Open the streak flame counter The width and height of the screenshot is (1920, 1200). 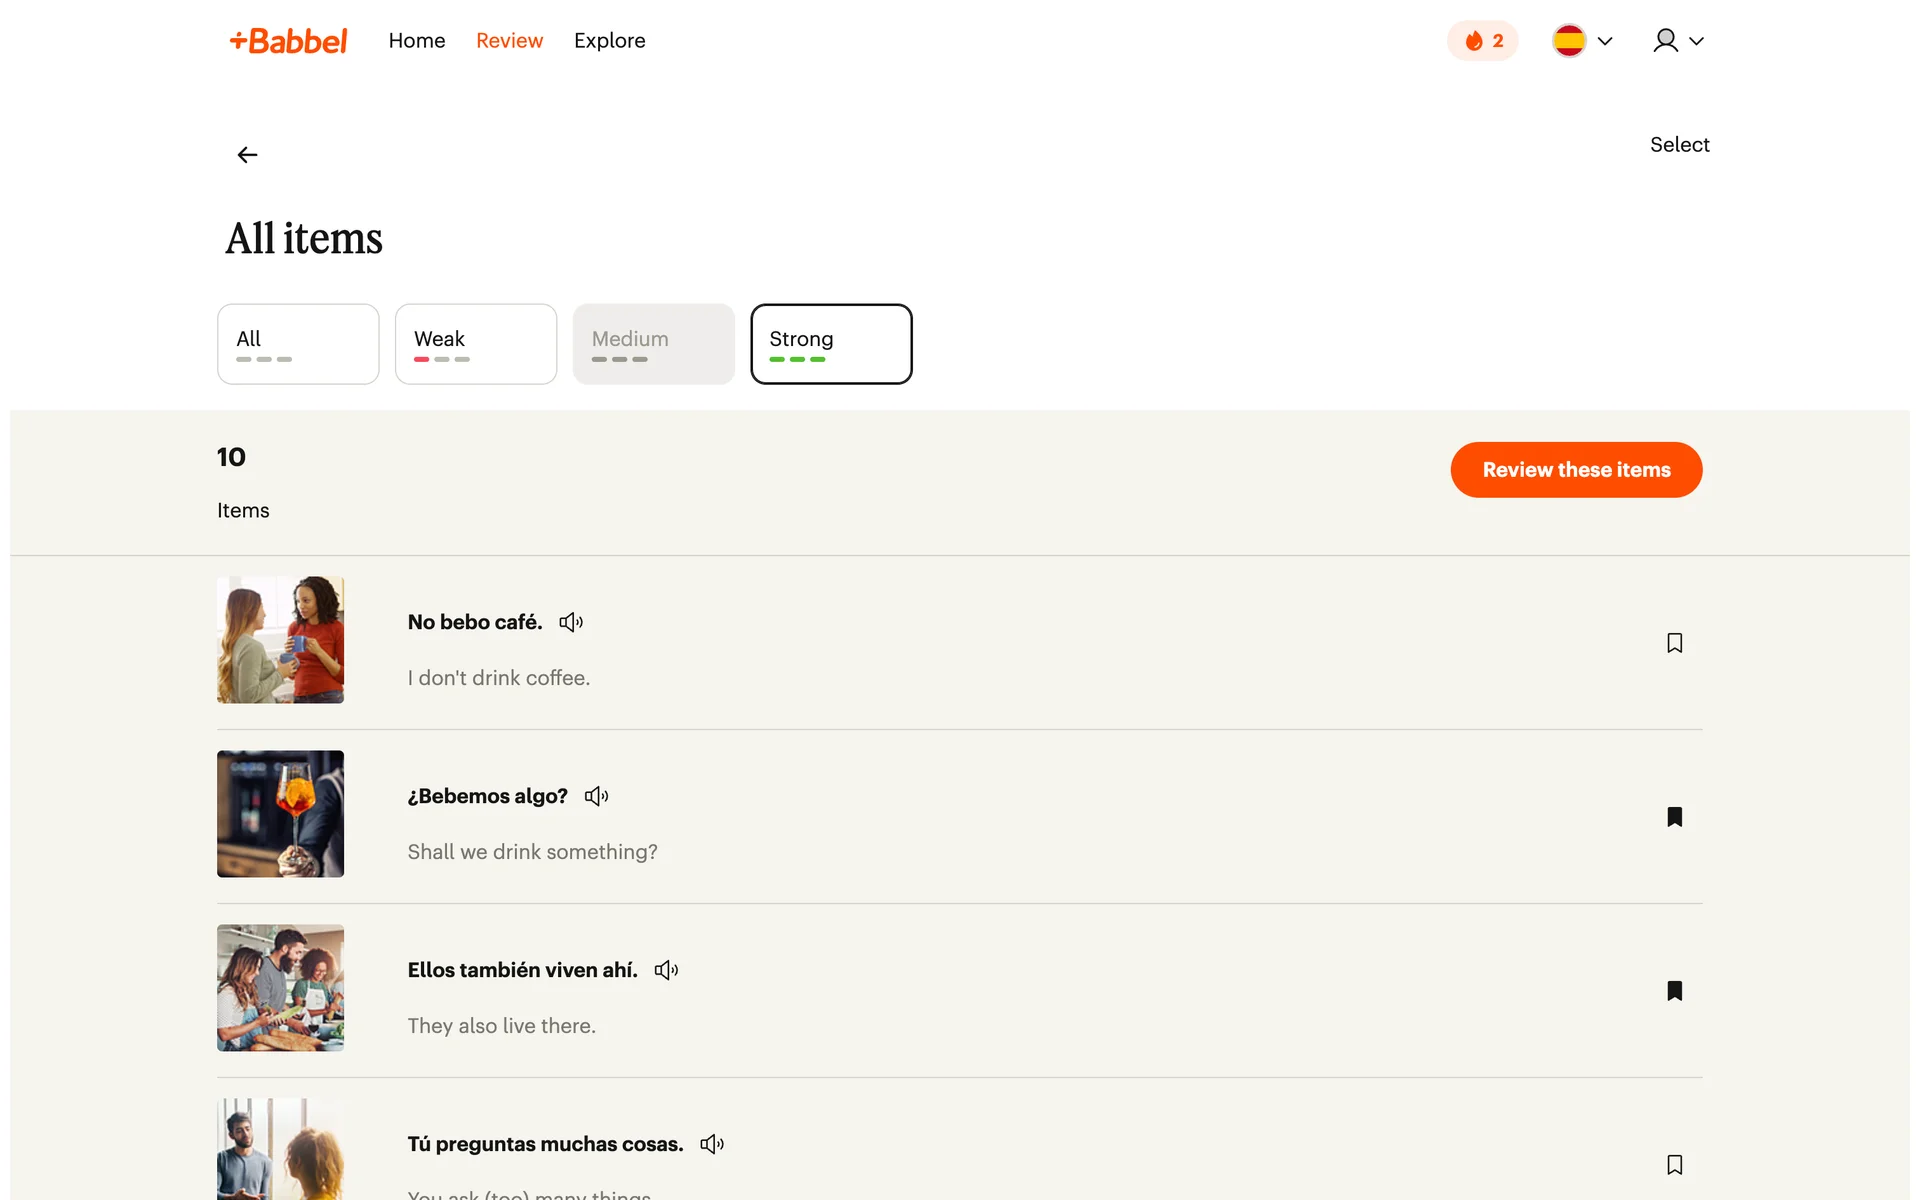pyautogui.click(x=1483, y=41)
